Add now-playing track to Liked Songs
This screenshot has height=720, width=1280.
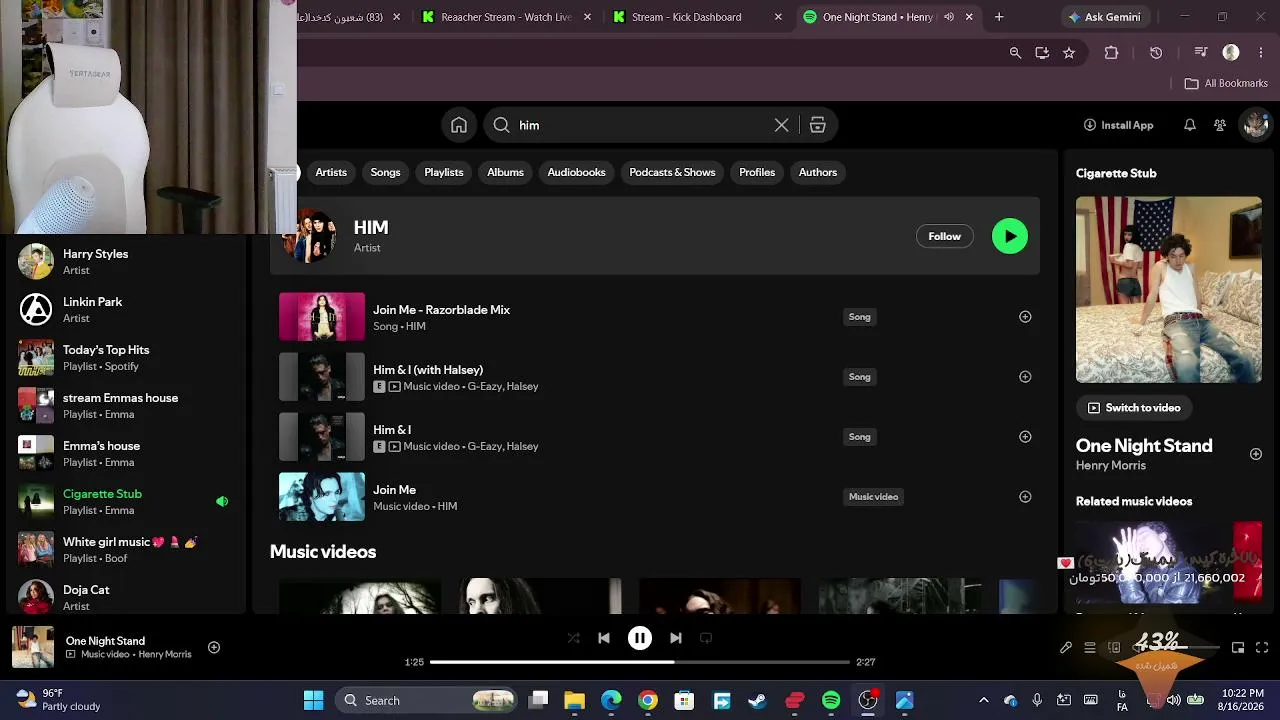214,648
